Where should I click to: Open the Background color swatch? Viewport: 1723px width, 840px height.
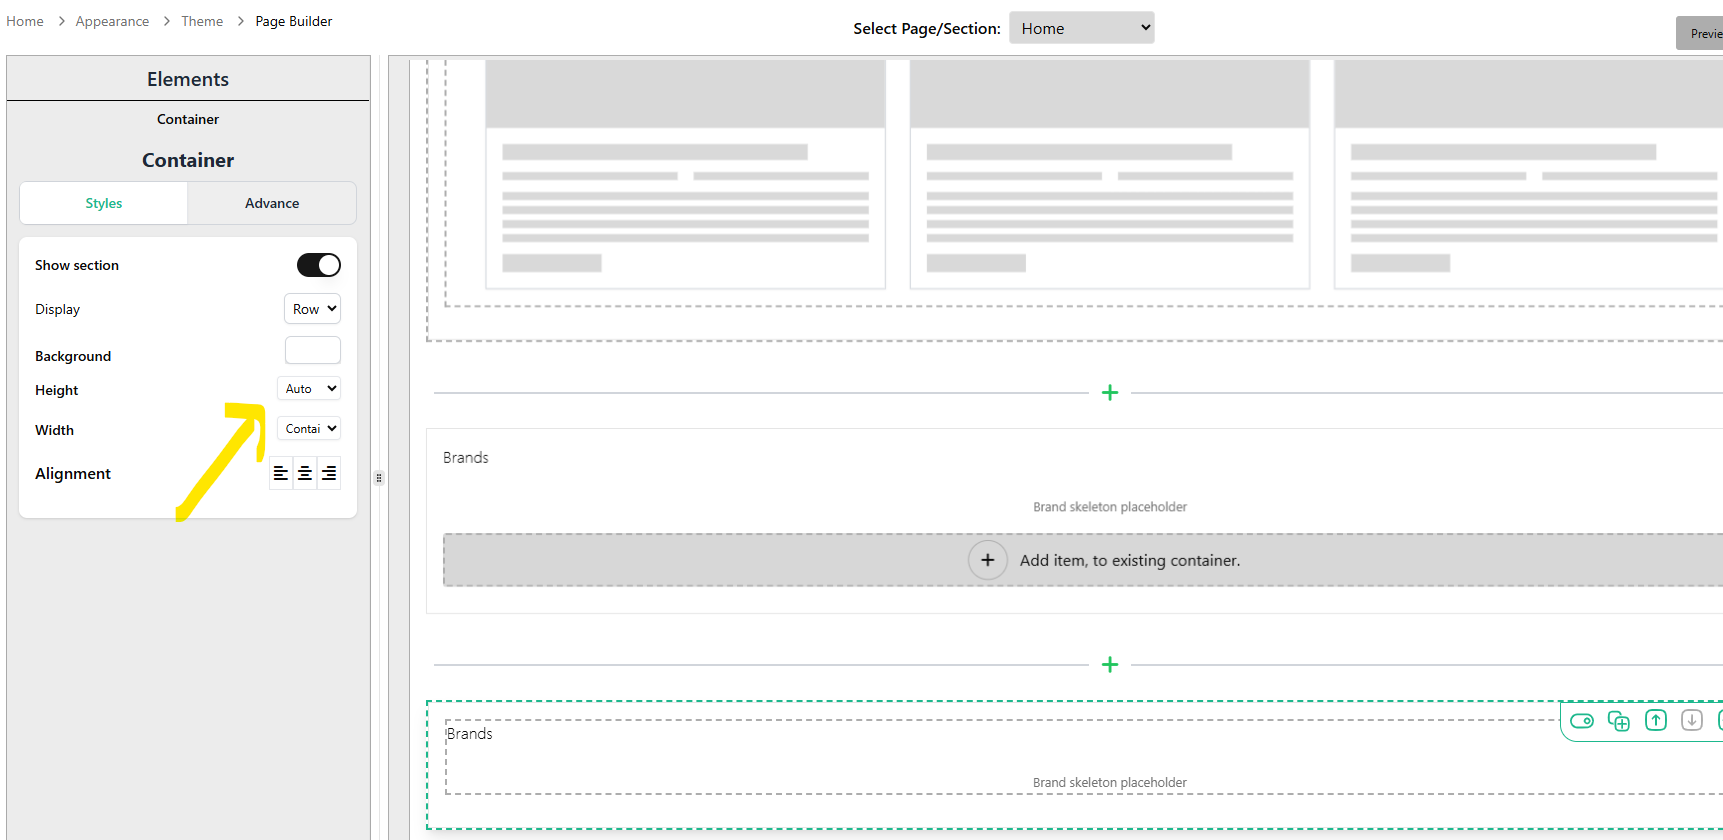[313, 350]
